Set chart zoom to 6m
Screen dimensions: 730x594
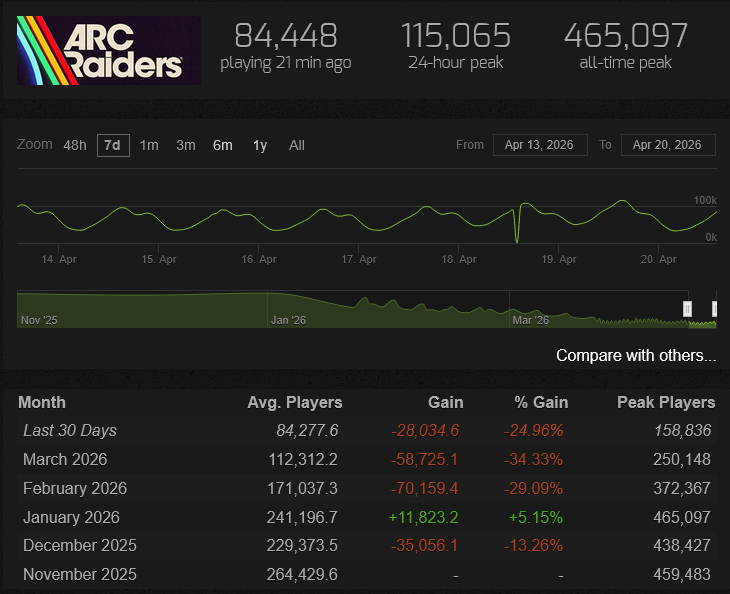(223, 145)
